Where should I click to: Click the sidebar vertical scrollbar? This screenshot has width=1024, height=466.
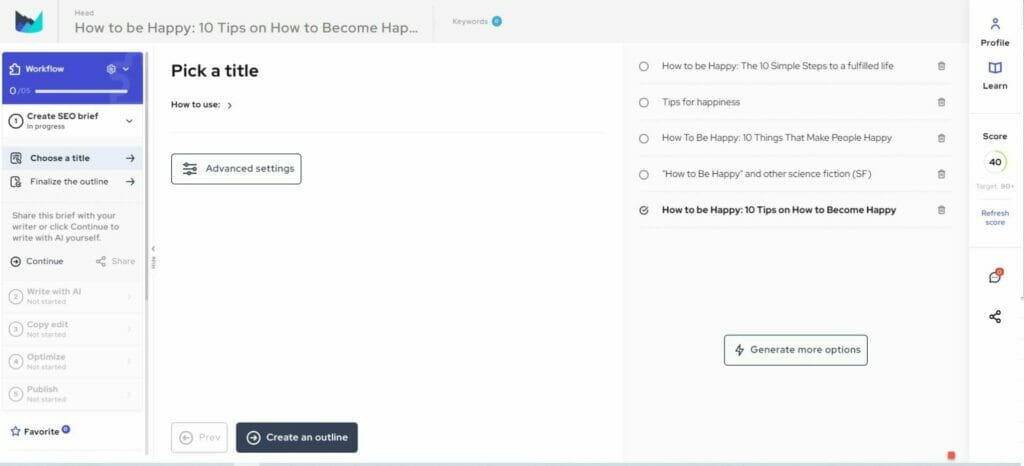click(146, 176)
